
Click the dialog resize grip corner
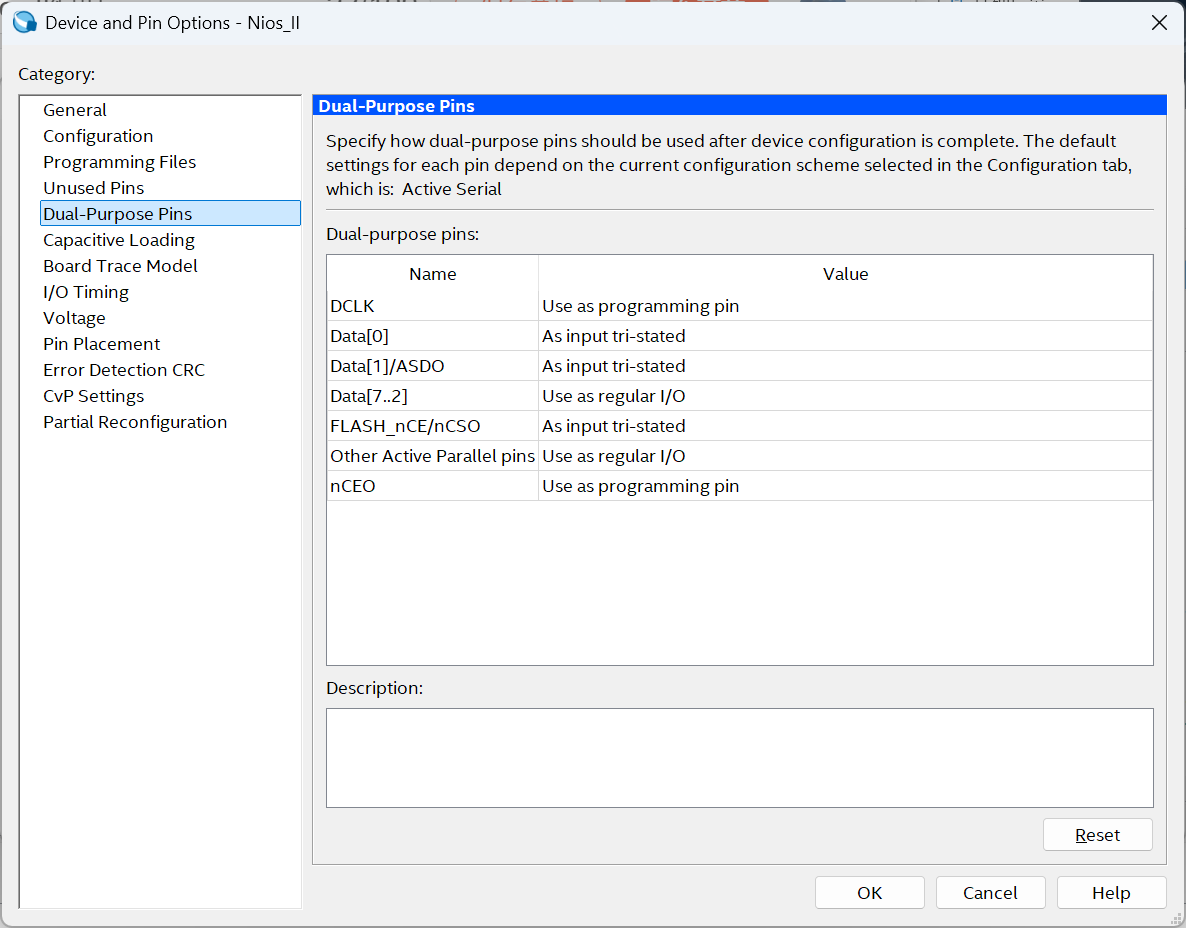pos(1176,918)
